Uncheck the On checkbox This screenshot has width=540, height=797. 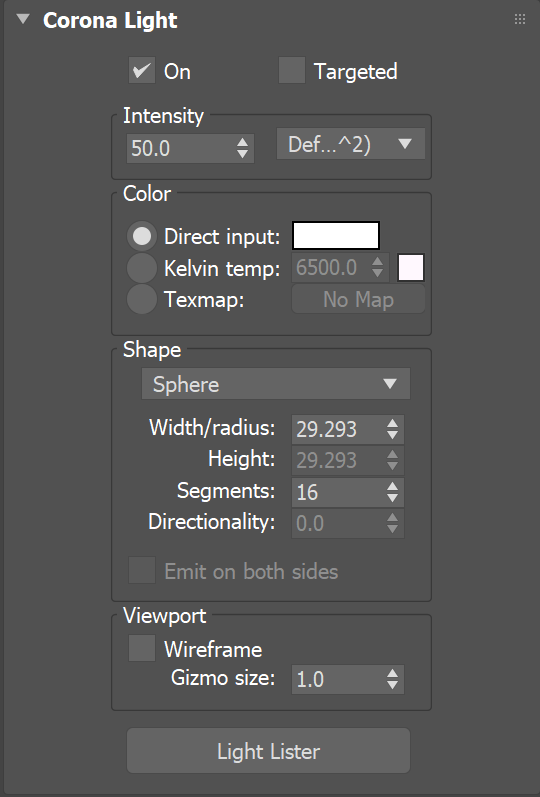pyautogui.click(x=142, y=70)
